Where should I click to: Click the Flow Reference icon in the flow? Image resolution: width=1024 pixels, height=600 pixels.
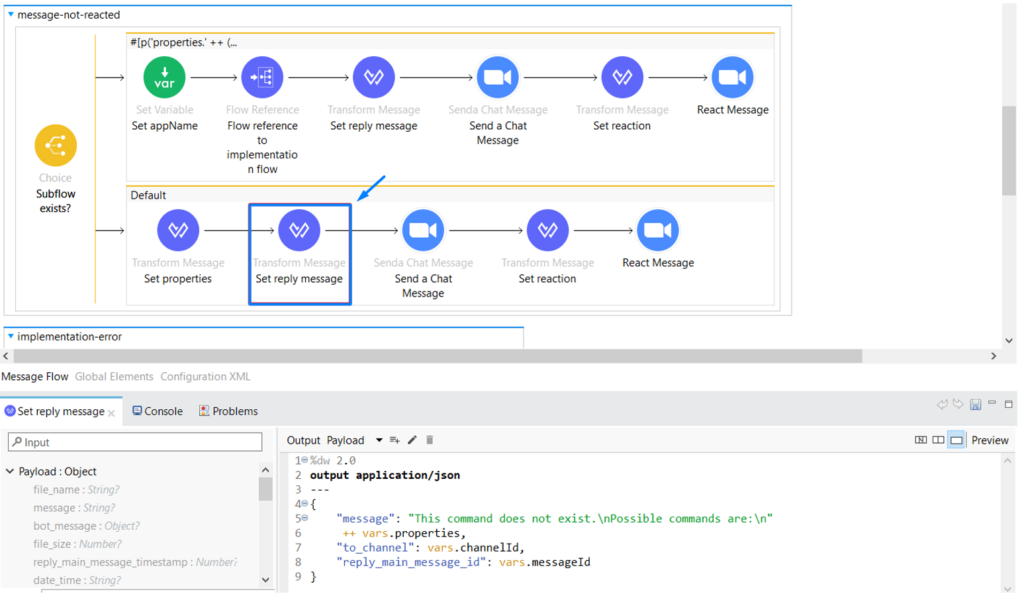pyautogui.click(x=262, y=77)
